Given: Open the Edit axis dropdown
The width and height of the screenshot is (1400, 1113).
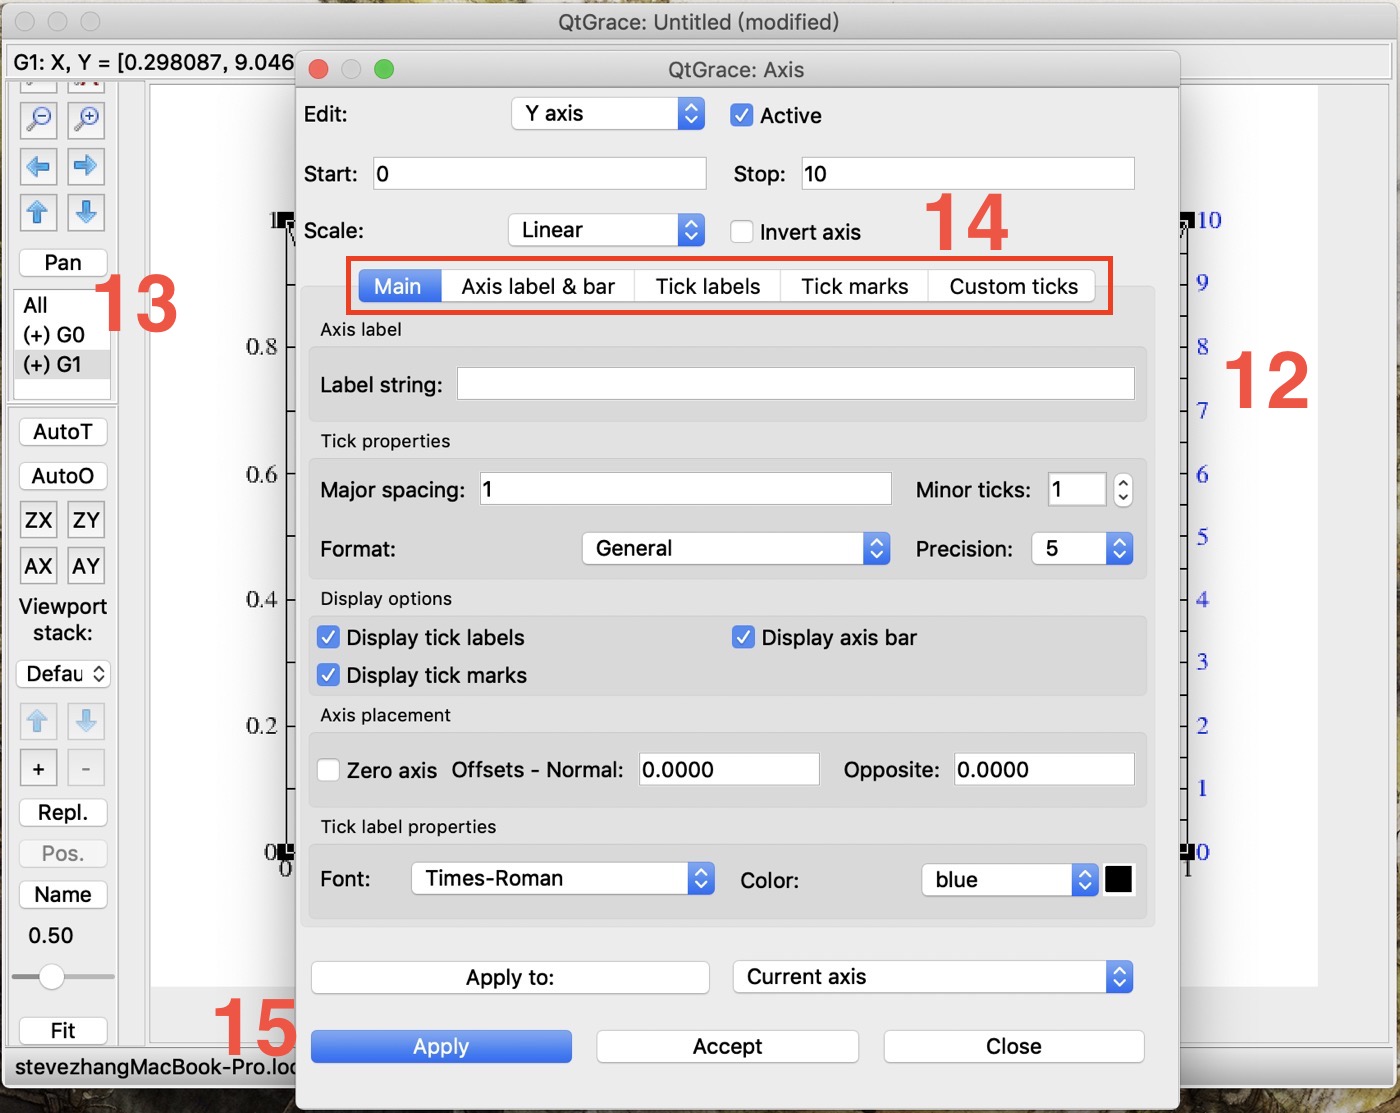Looking at the screenshot, I should [x=608, y=114].
